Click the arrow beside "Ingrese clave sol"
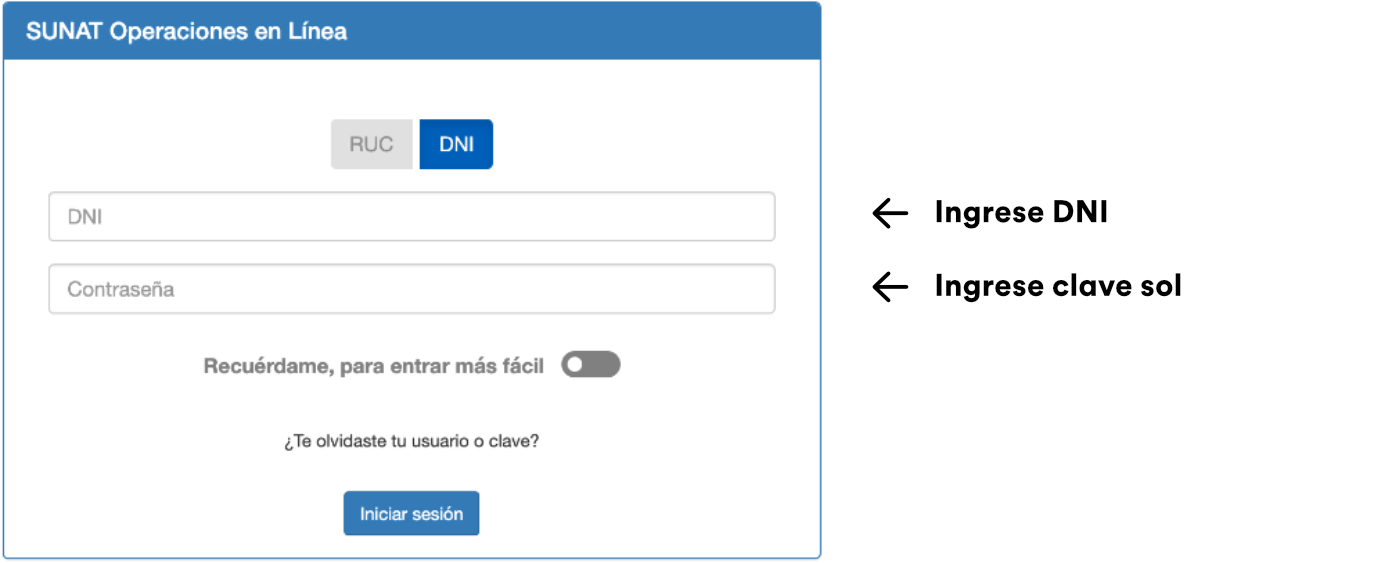1398x563 pixels. pyautogui.click(x=890, y=287)
